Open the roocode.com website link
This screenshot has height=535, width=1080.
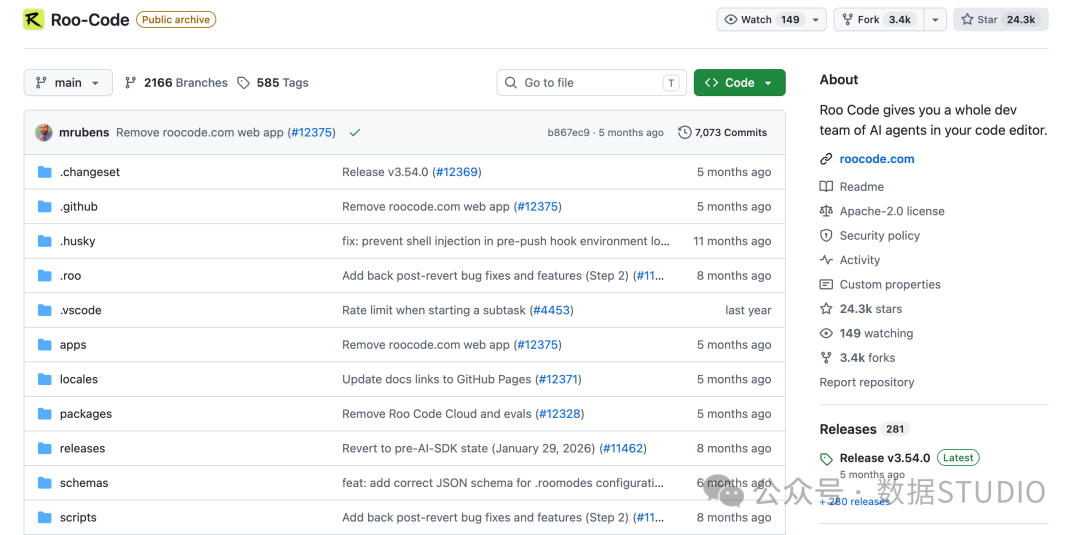click(x=877, y=159)
